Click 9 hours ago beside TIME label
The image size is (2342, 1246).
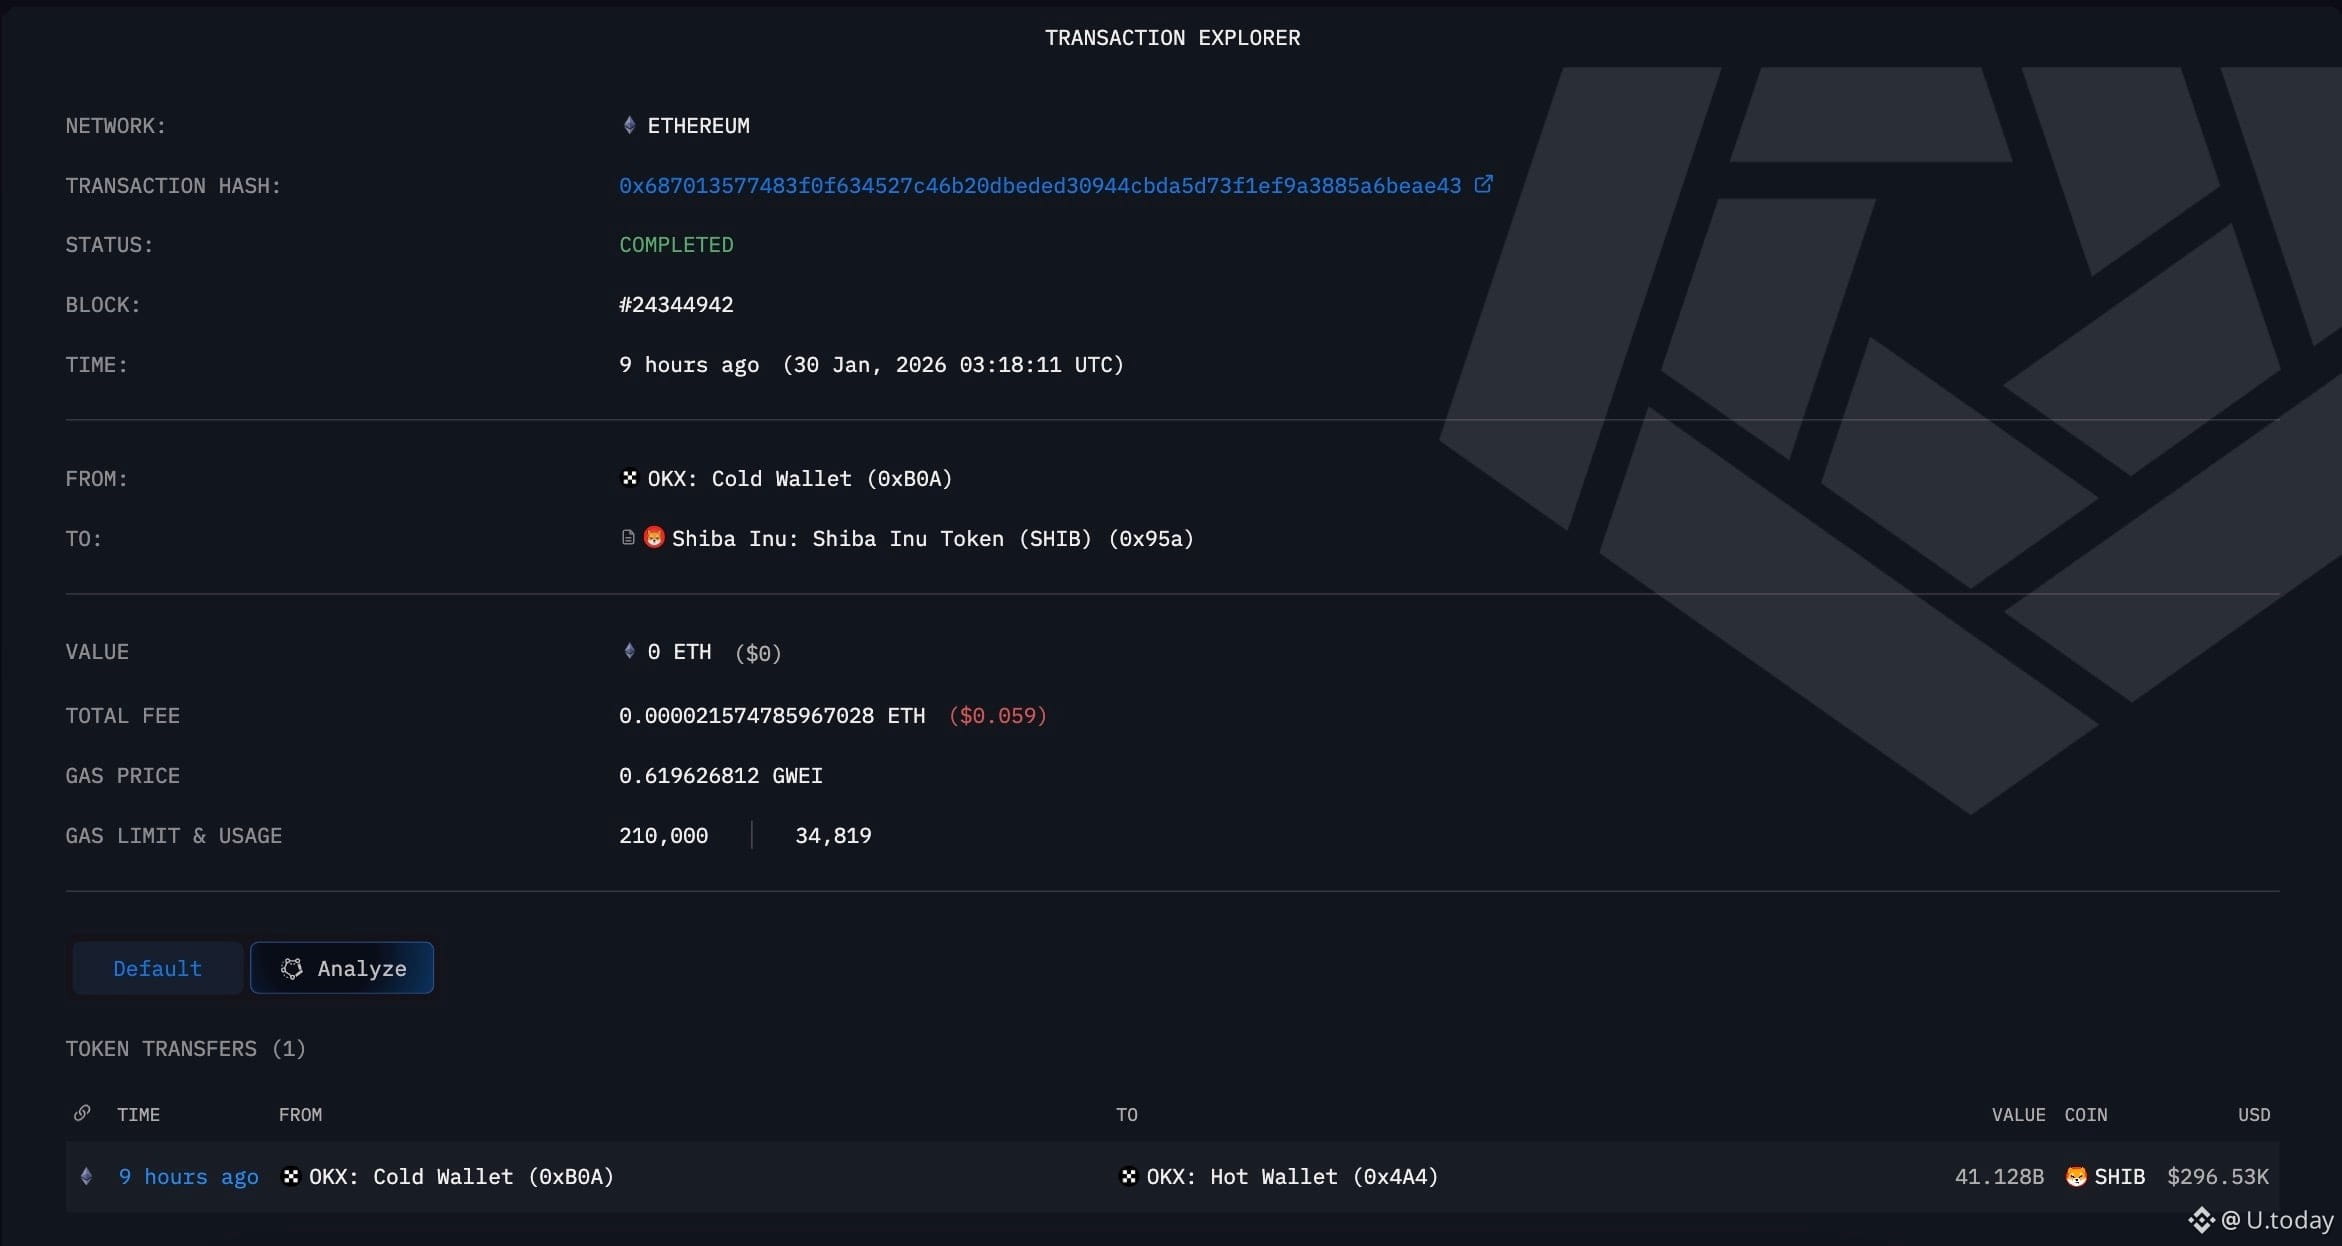[x=688, y=365]
